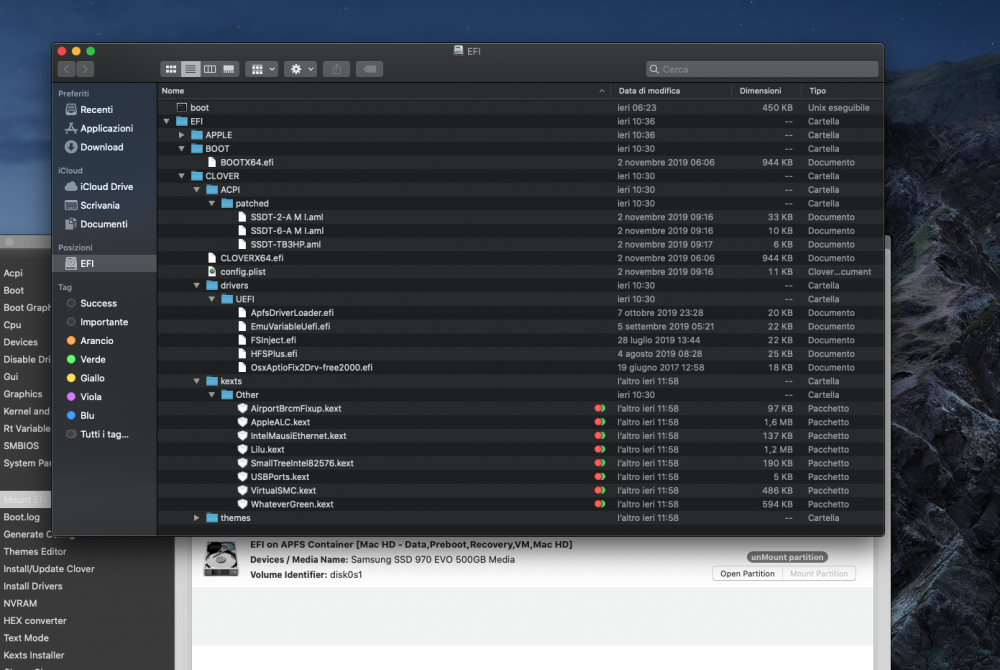This screenshot has width=1000, height=670.
Task: Go back in Finder history
Action: [66, 69]
